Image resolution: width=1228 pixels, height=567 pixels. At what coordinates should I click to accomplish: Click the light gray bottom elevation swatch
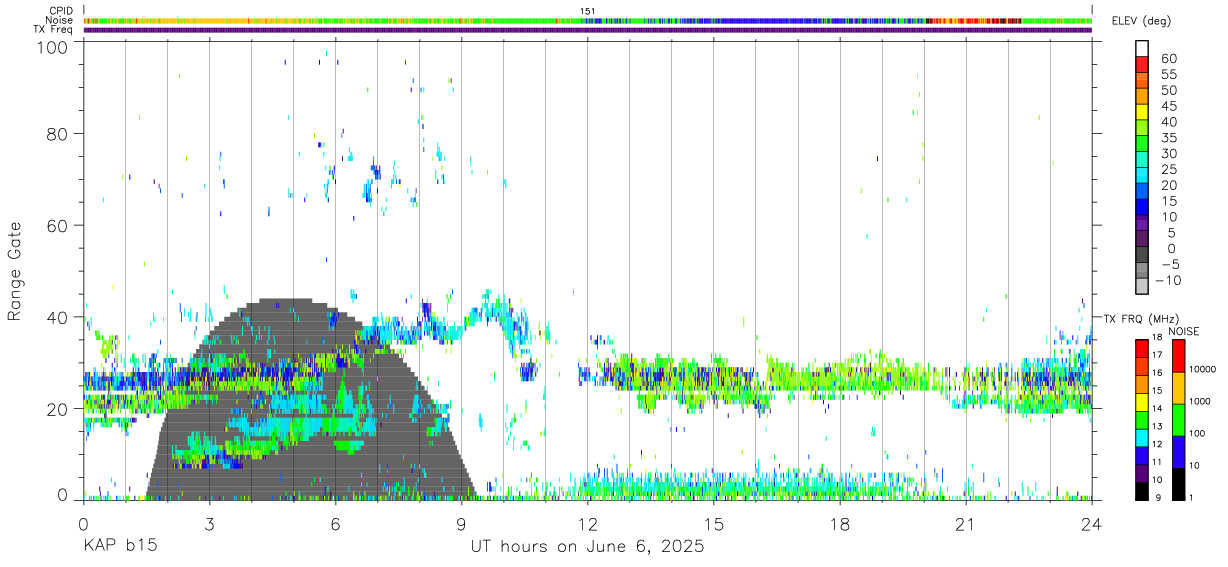[1142, 288]
